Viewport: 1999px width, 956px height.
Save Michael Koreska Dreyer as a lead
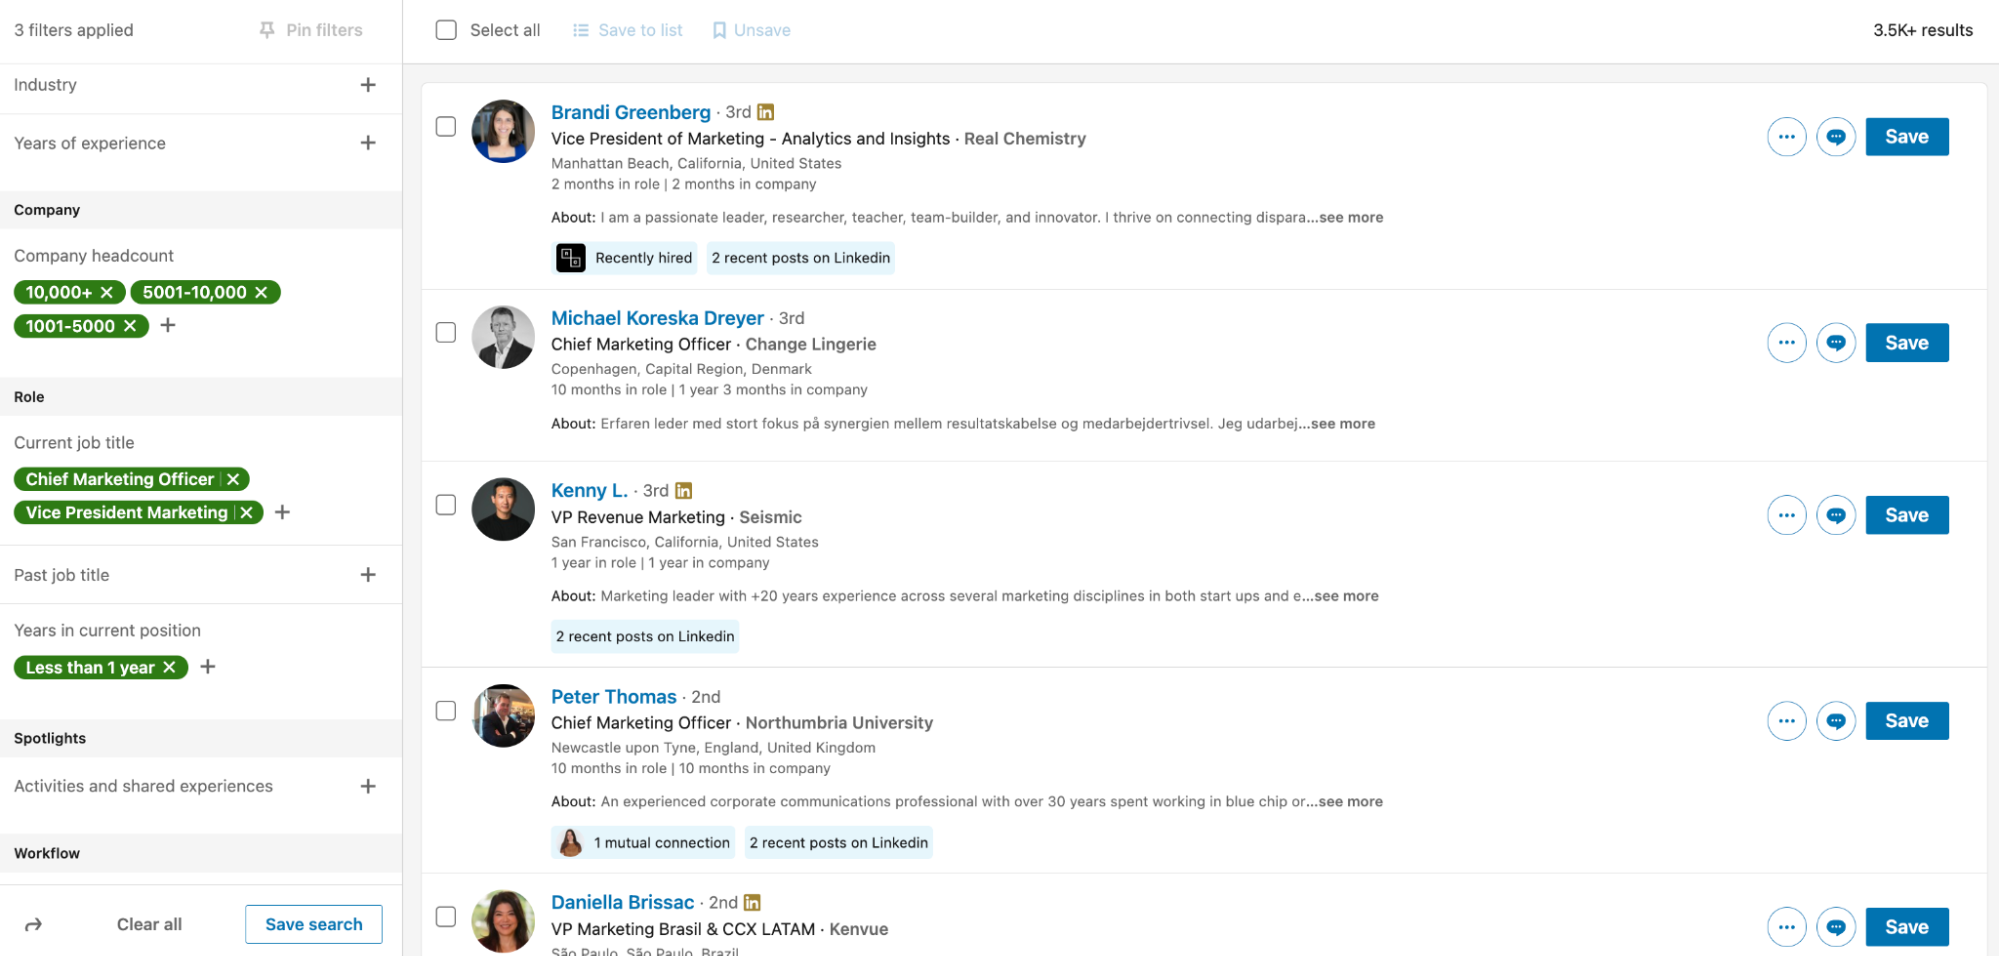click(1907, 343)
